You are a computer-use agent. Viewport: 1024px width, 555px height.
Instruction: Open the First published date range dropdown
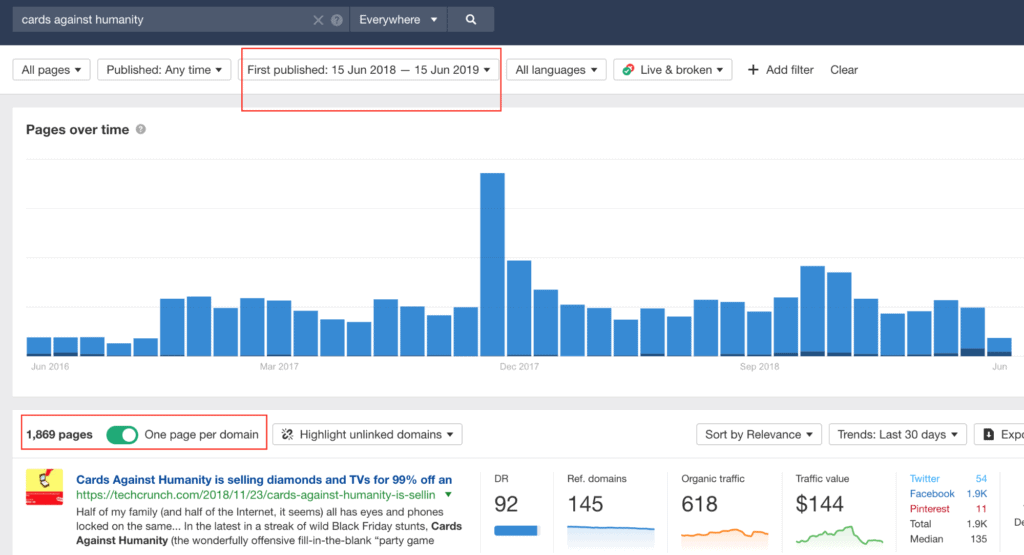click(369, 70)
